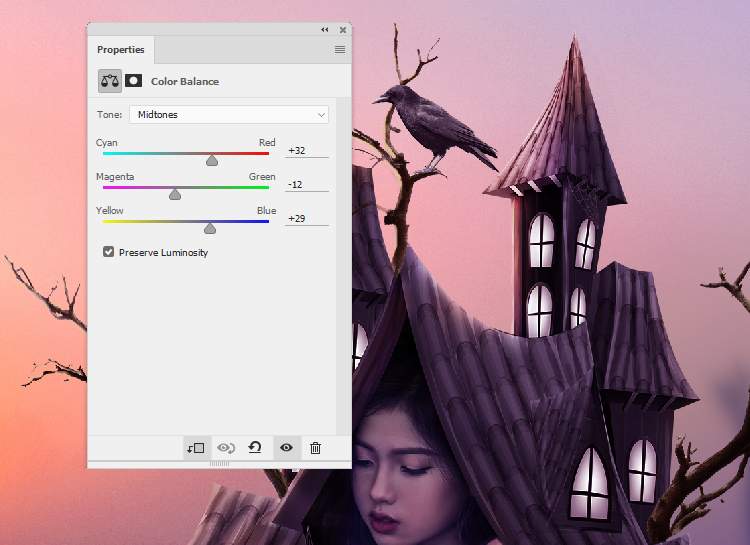Click the Cyan label
Screen dimensions: 750x545
click(107, 143)
